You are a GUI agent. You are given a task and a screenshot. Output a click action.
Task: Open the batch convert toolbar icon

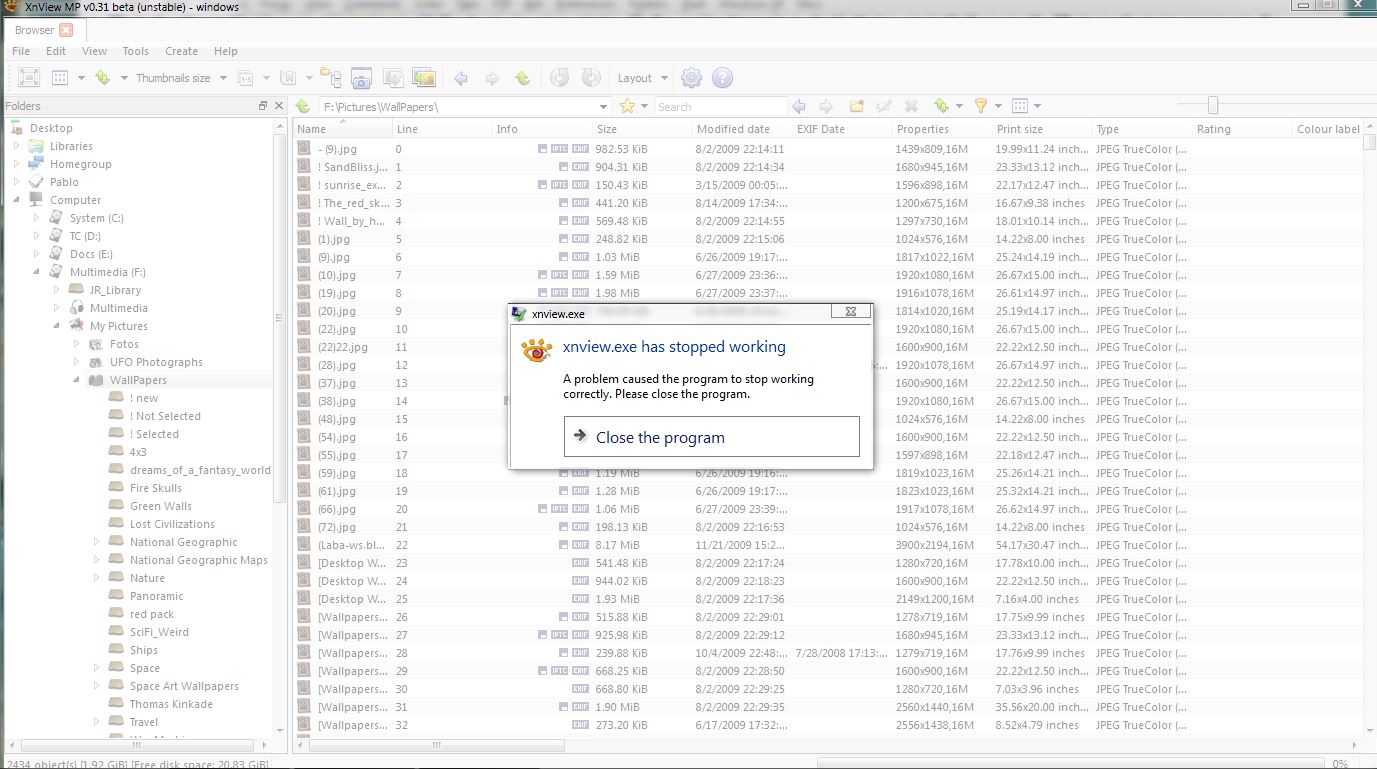click(x=393, y=78)
